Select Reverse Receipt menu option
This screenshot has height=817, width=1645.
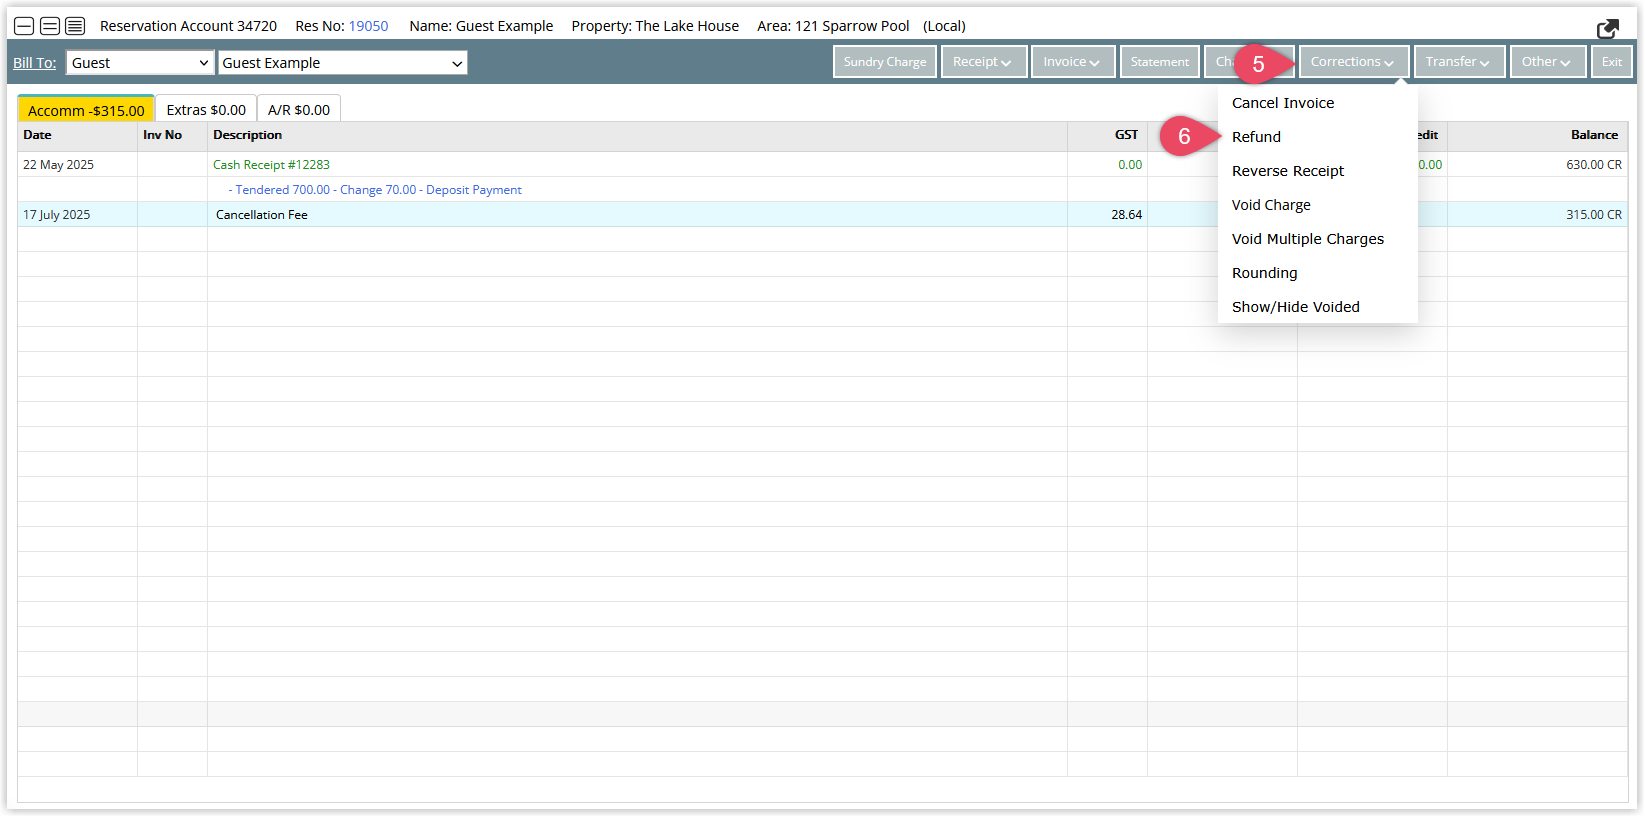click(1288, 171)
